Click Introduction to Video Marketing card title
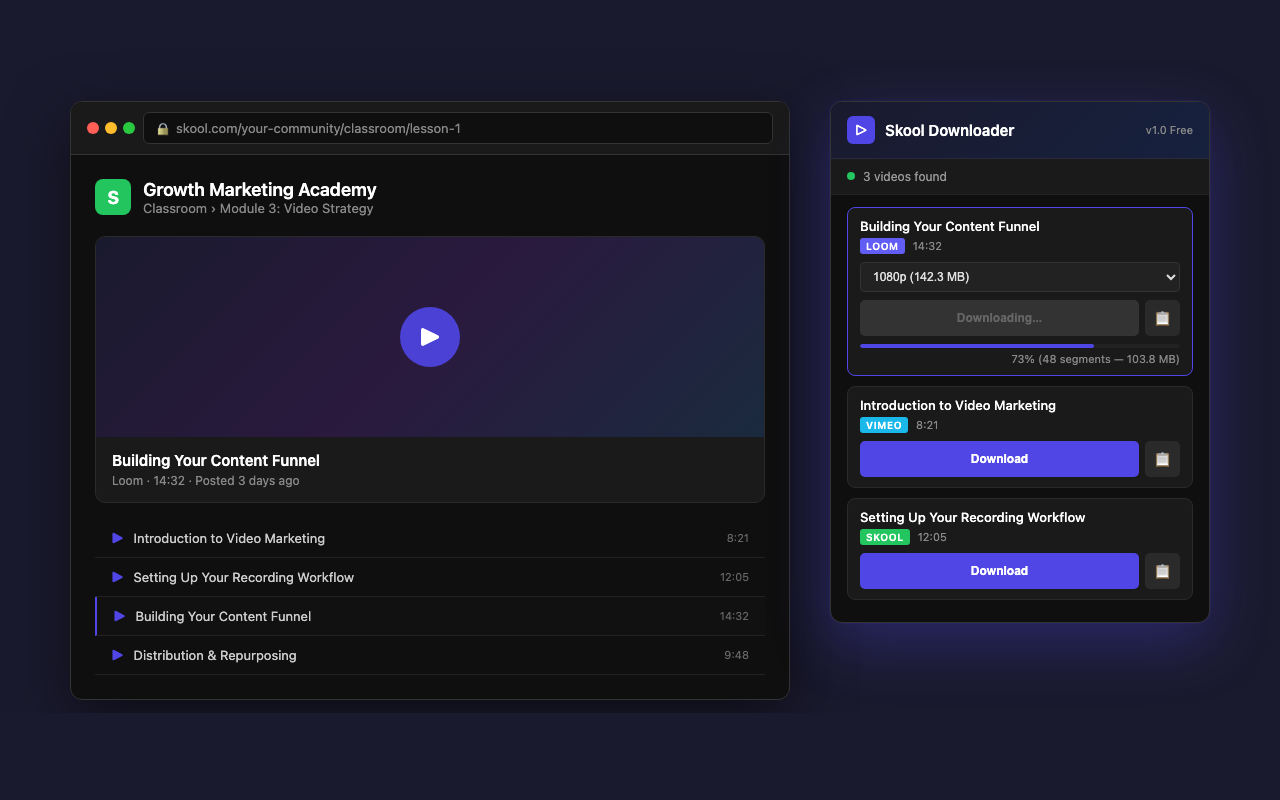 coord(958,405)
